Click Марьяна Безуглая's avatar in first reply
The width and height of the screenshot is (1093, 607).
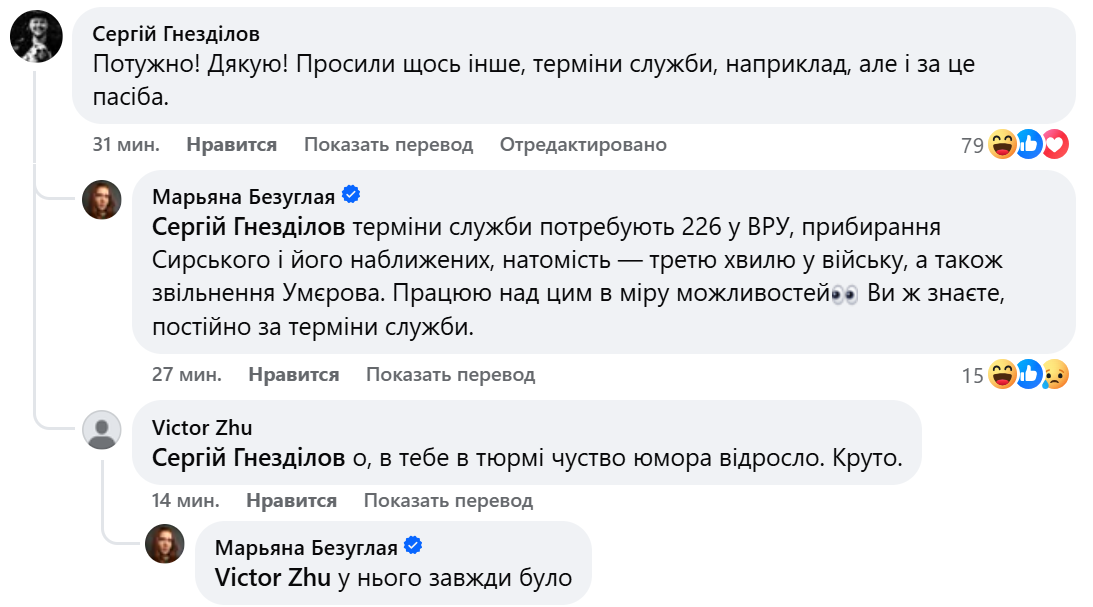(x=101, y=200)
